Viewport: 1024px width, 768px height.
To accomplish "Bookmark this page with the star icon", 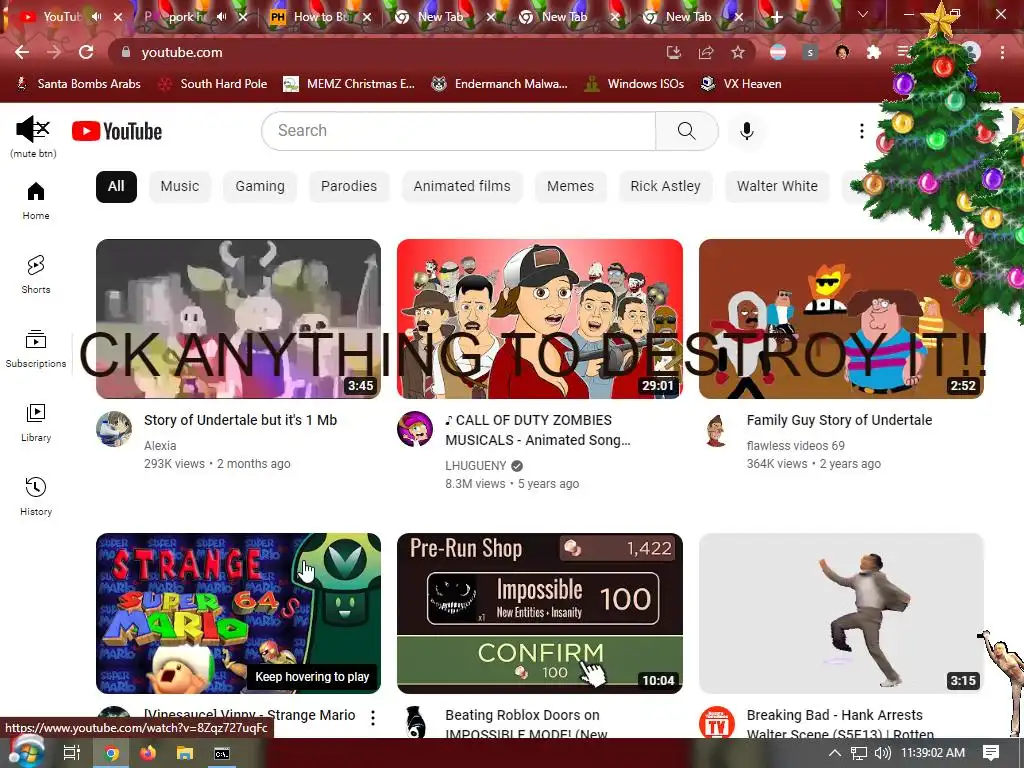I will click(738, 52).
